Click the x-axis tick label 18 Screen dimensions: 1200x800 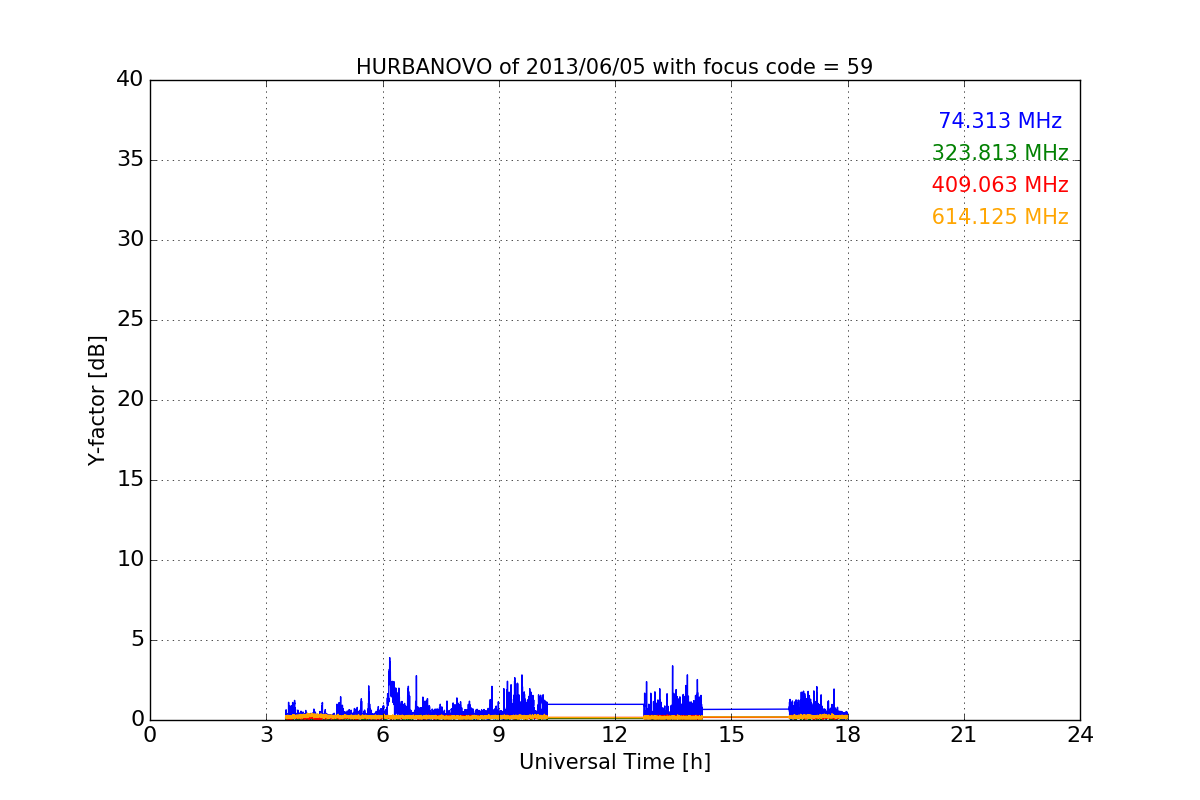tap(848, 735)
